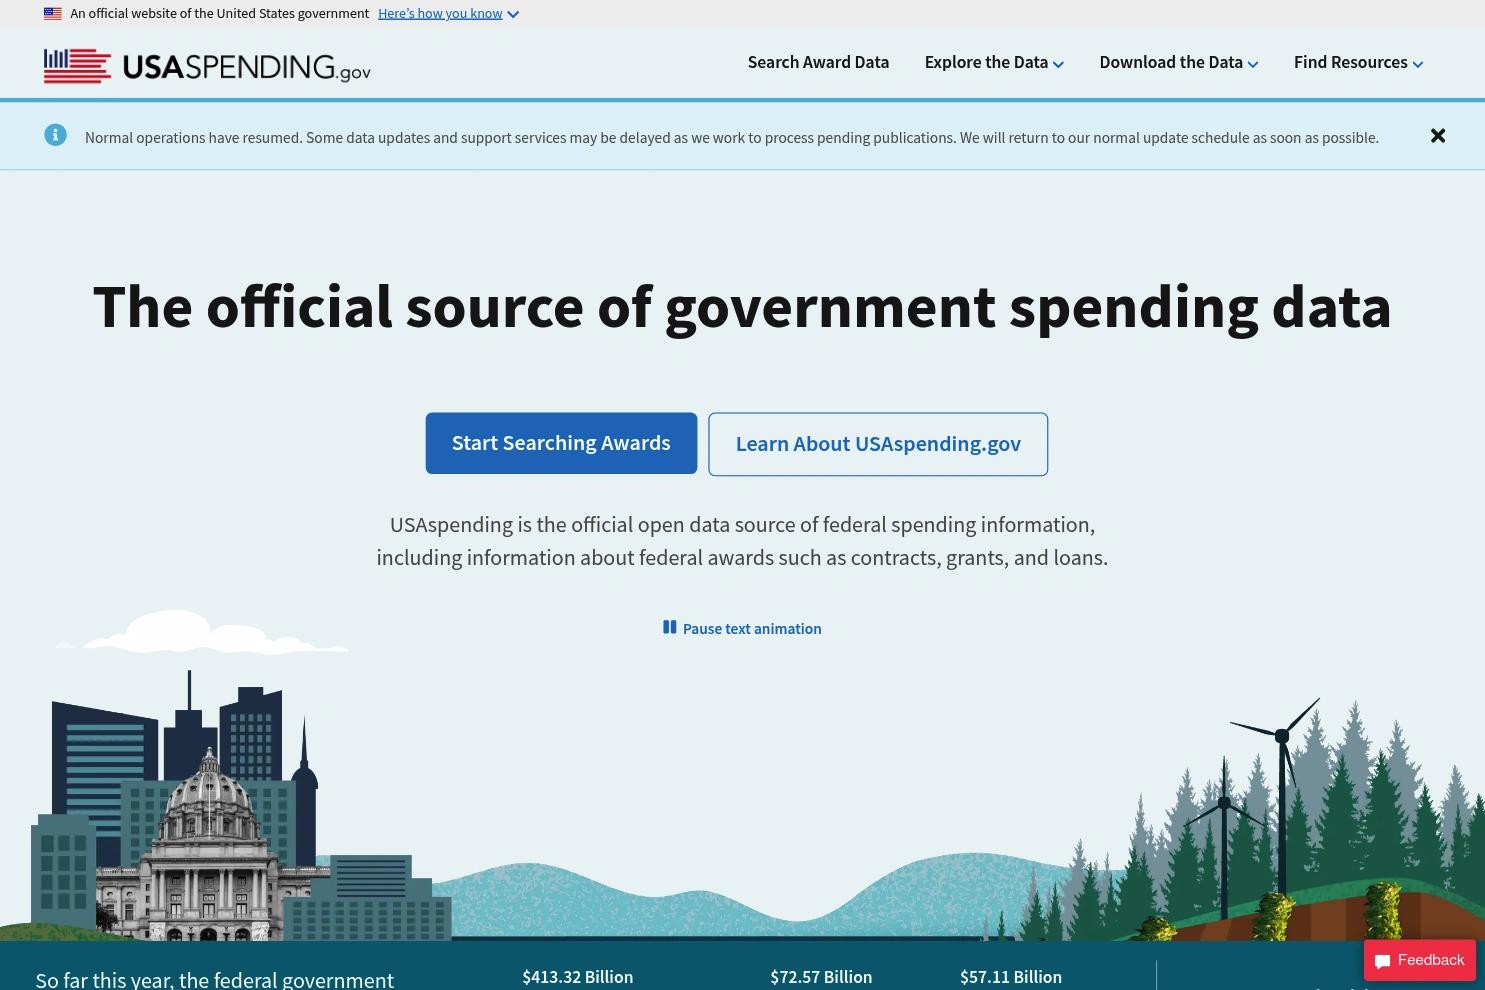Click the official website banner text

click(x=220, y=14)
